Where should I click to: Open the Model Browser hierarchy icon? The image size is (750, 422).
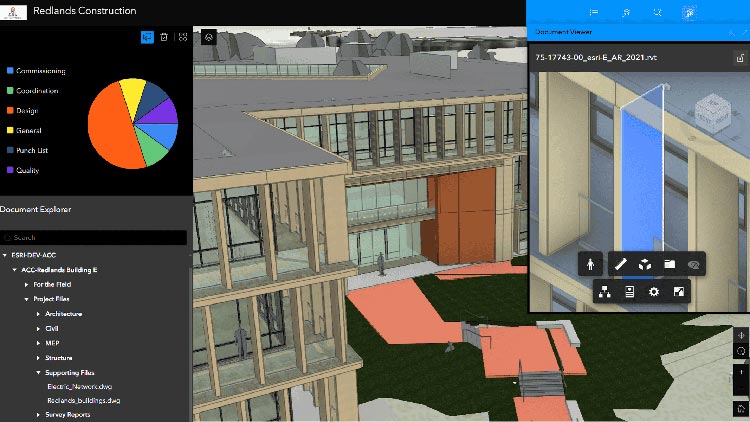(x=605, y=291)
